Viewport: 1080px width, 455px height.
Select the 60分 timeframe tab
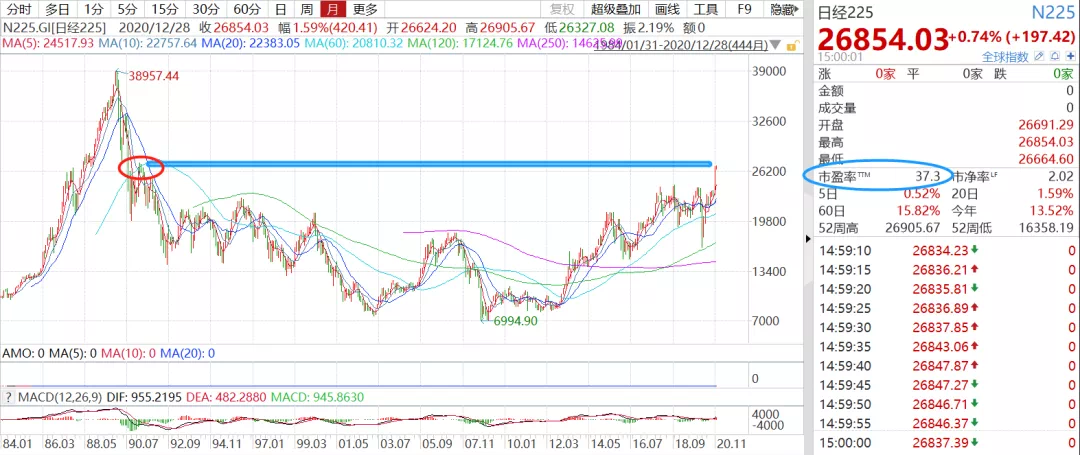[x=247, y=9]
